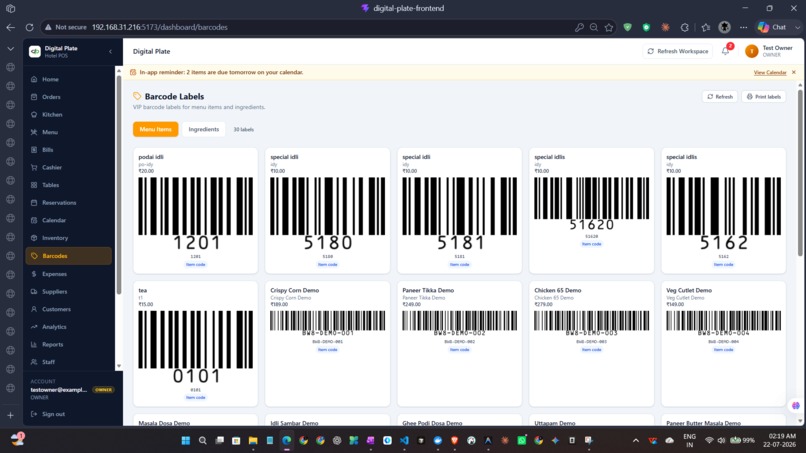
Task: Sign out of the account
Action: pos(48,414)
